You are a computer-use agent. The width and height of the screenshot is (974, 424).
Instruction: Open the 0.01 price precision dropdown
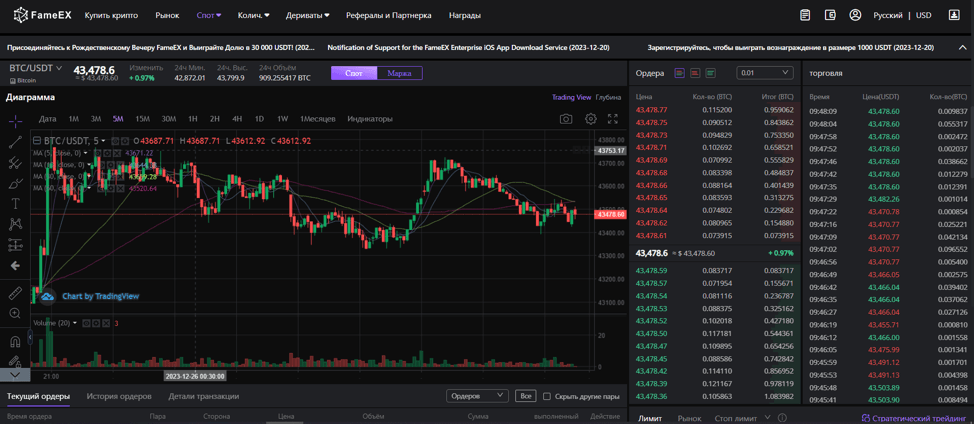pyautogui.click(x=765, y=73)
